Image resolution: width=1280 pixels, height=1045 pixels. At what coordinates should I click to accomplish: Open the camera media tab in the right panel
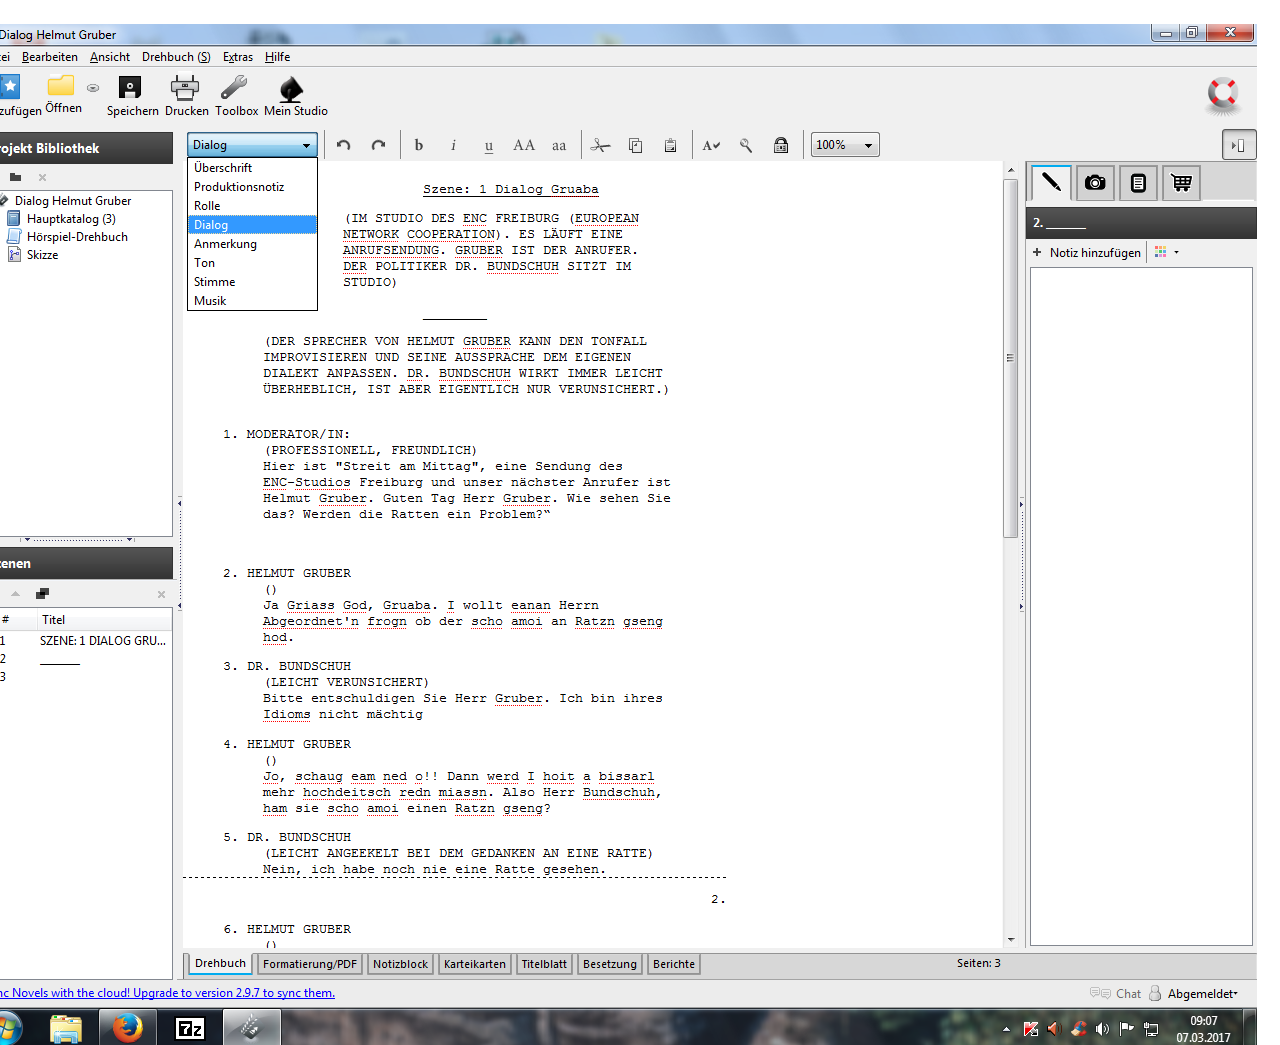pos(1095,183)
